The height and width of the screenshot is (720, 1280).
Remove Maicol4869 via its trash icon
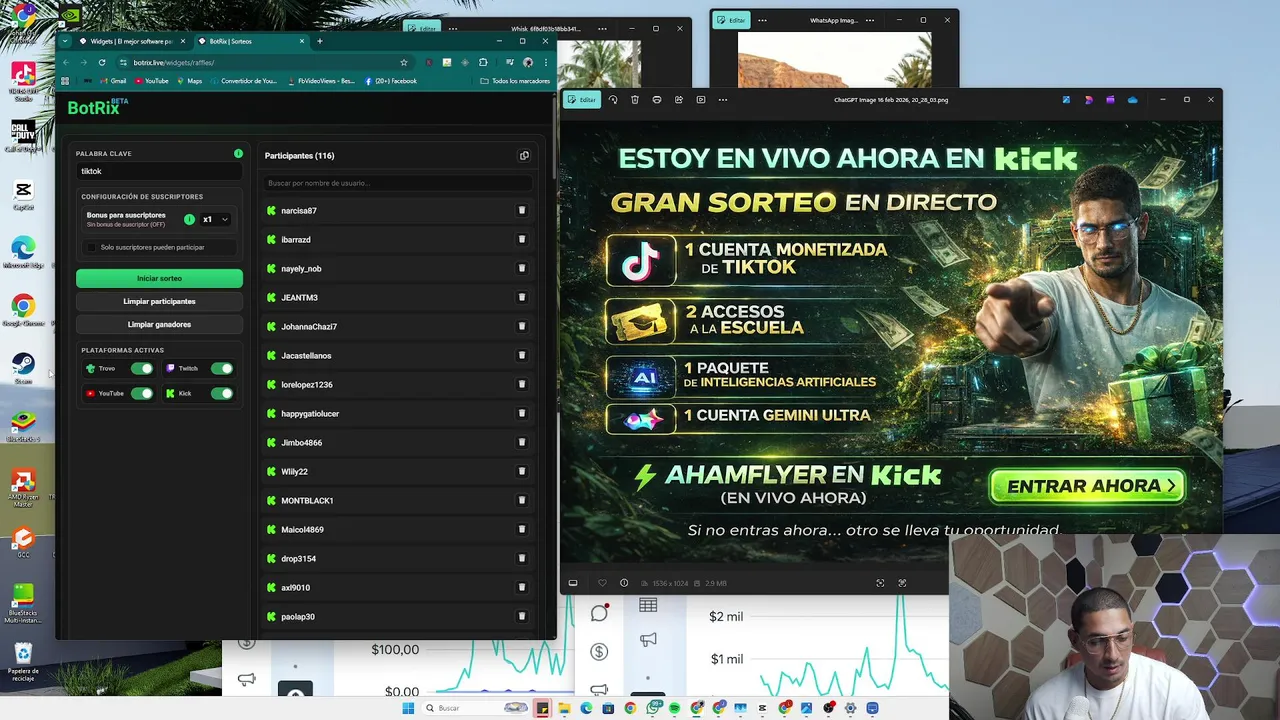521,529
